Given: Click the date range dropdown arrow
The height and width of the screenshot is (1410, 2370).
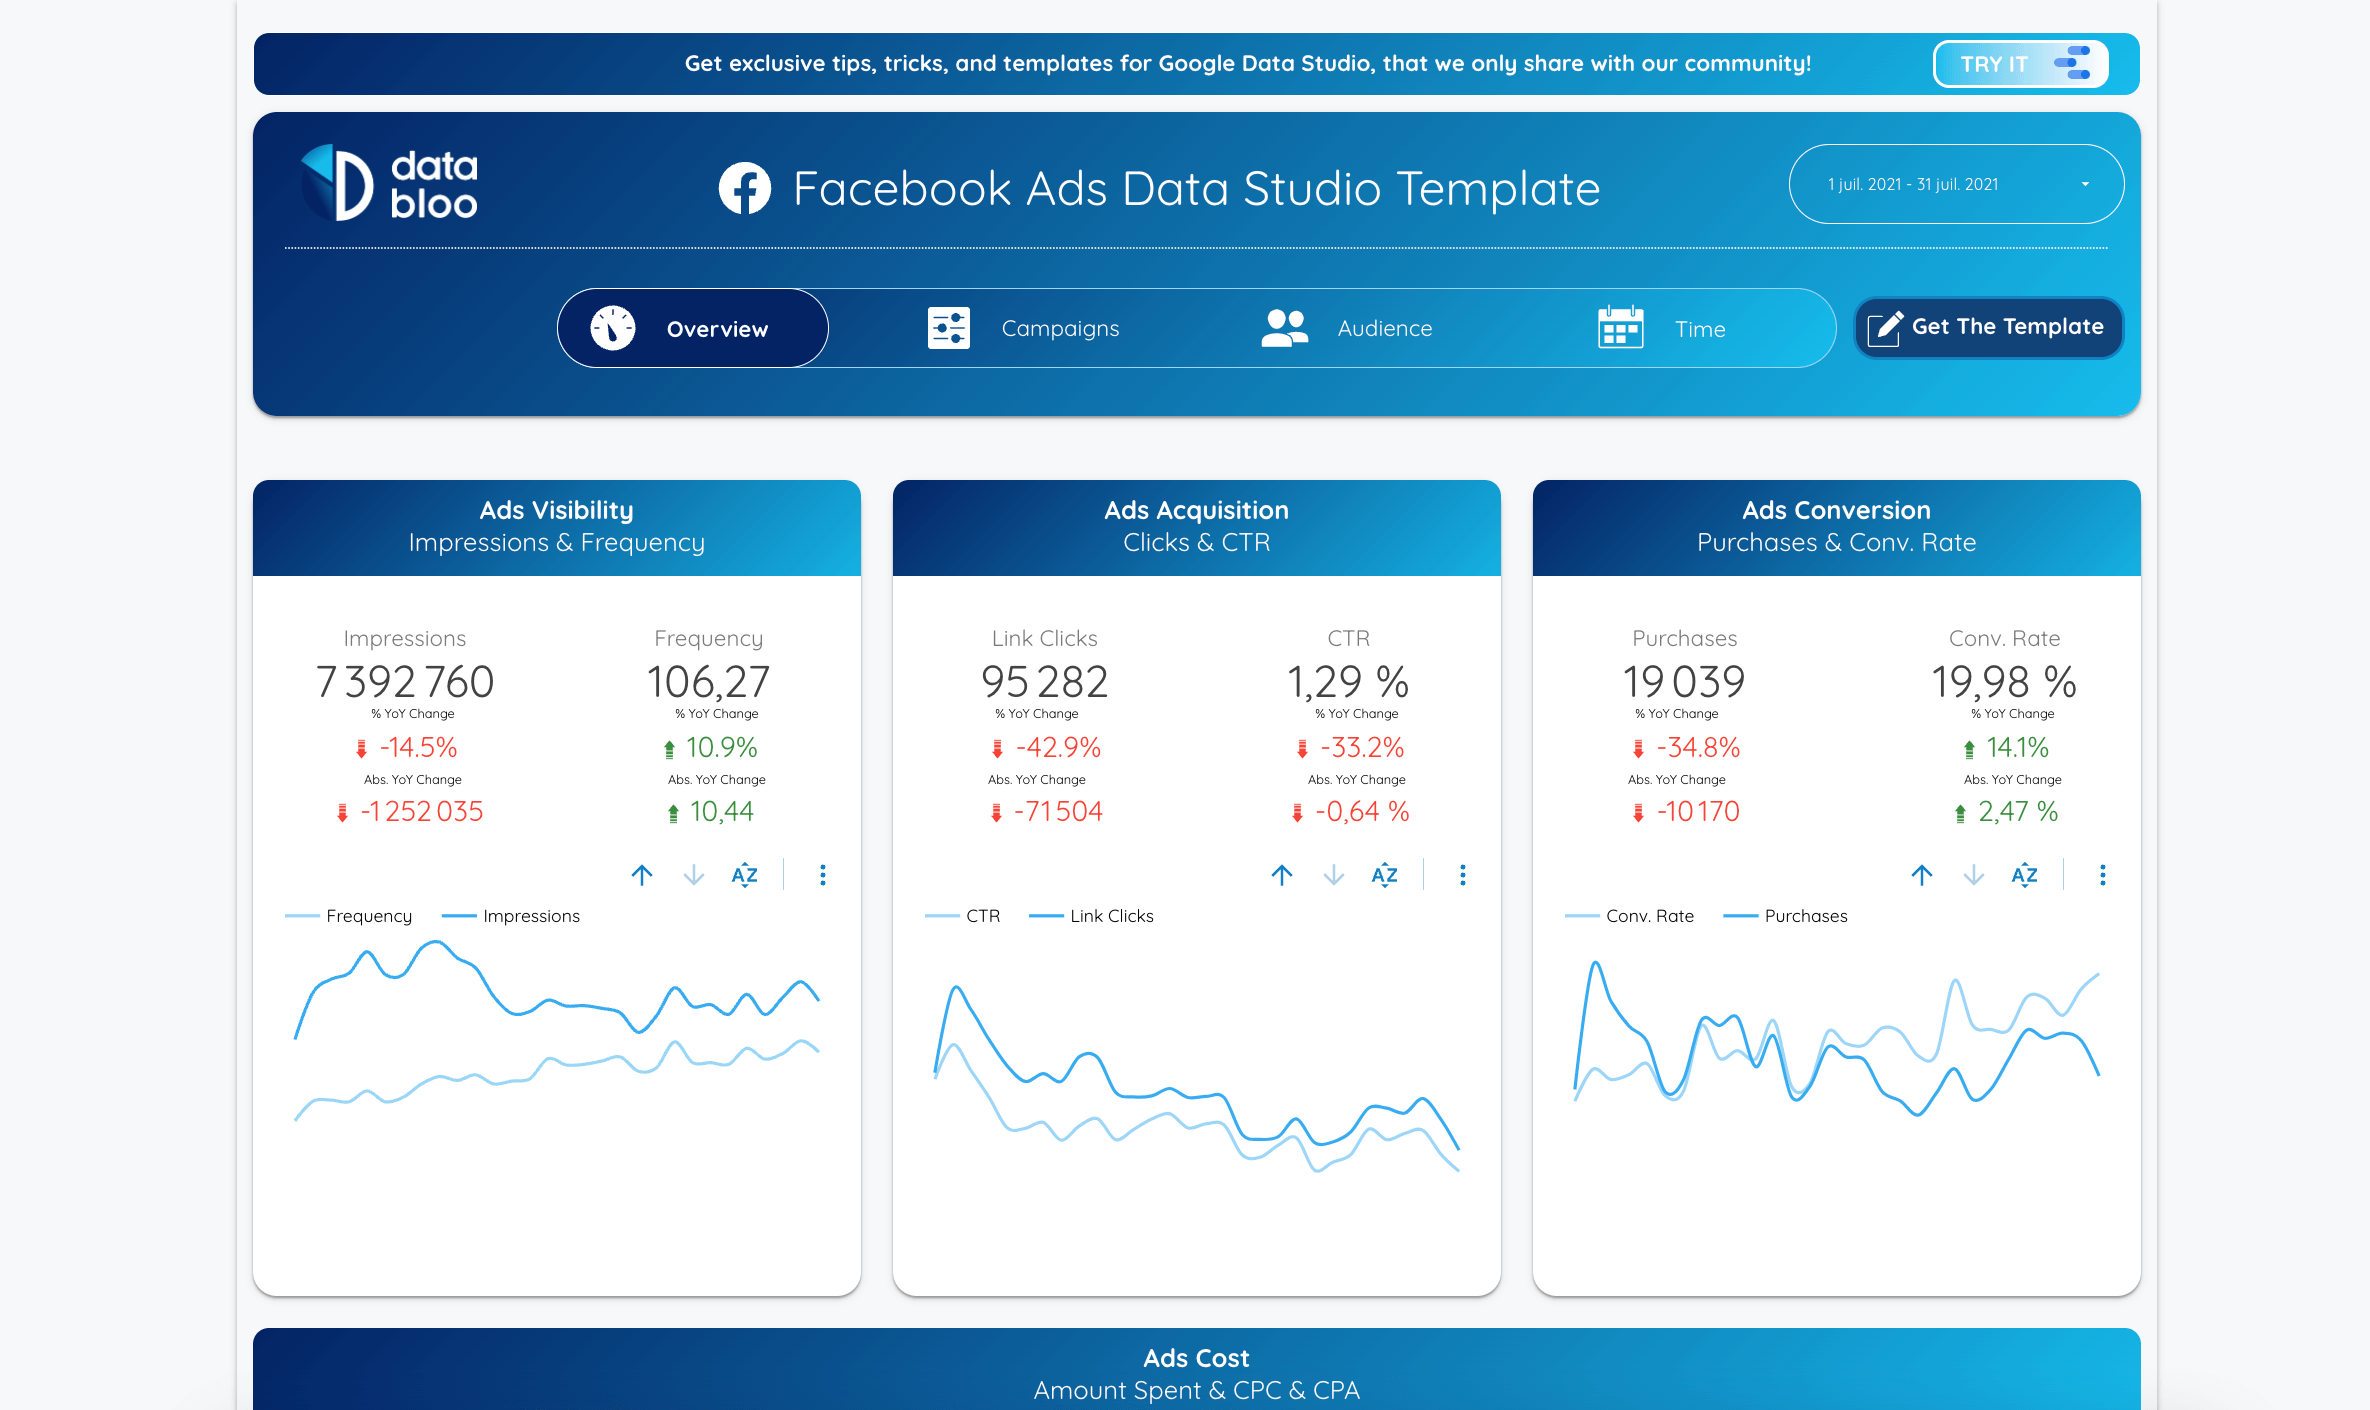Looking at the screenshot, I should point(2085,184).
